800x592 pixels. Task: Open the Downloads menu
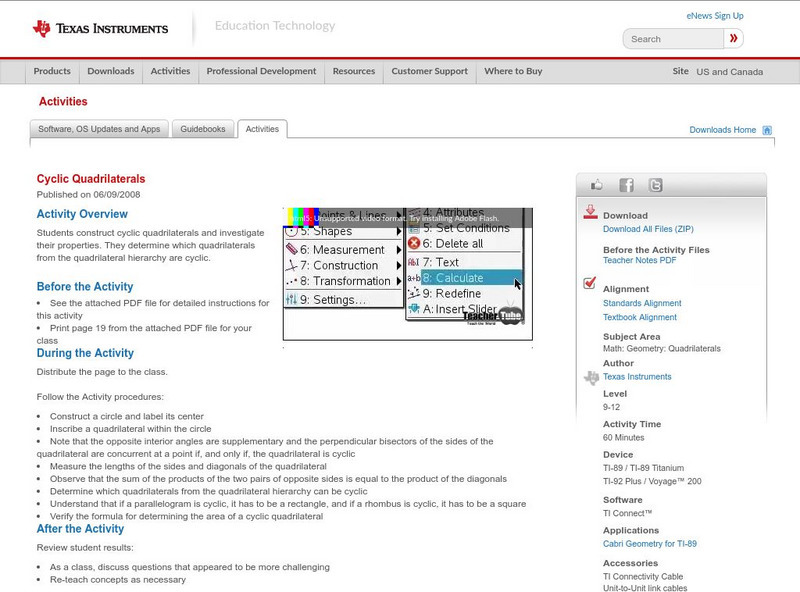pos(111,71)
